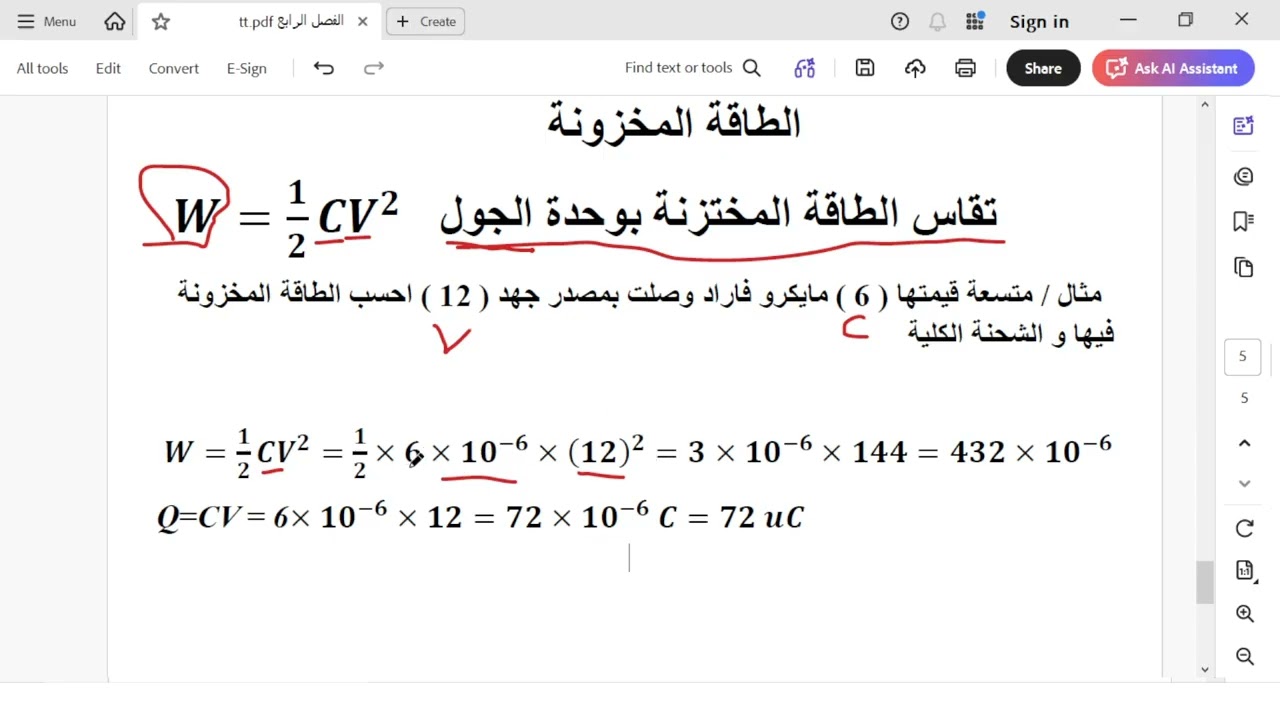Viewport: 1280px width, 720px height.
Task: Go to previous page with up chevron
Action: pos(1244,443)
